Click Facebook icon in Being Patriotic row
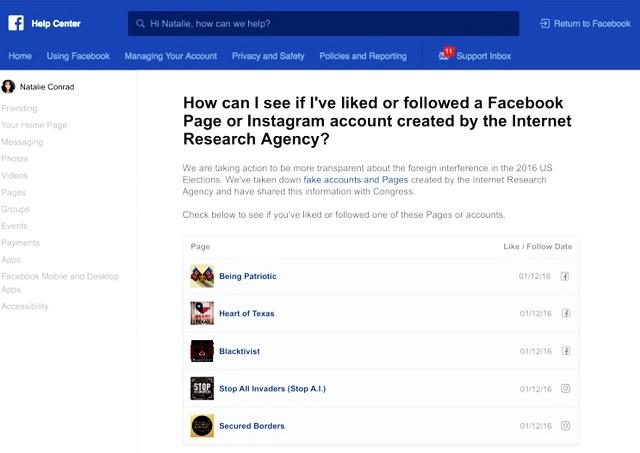 pyautogui.click(x=565, y=276)
